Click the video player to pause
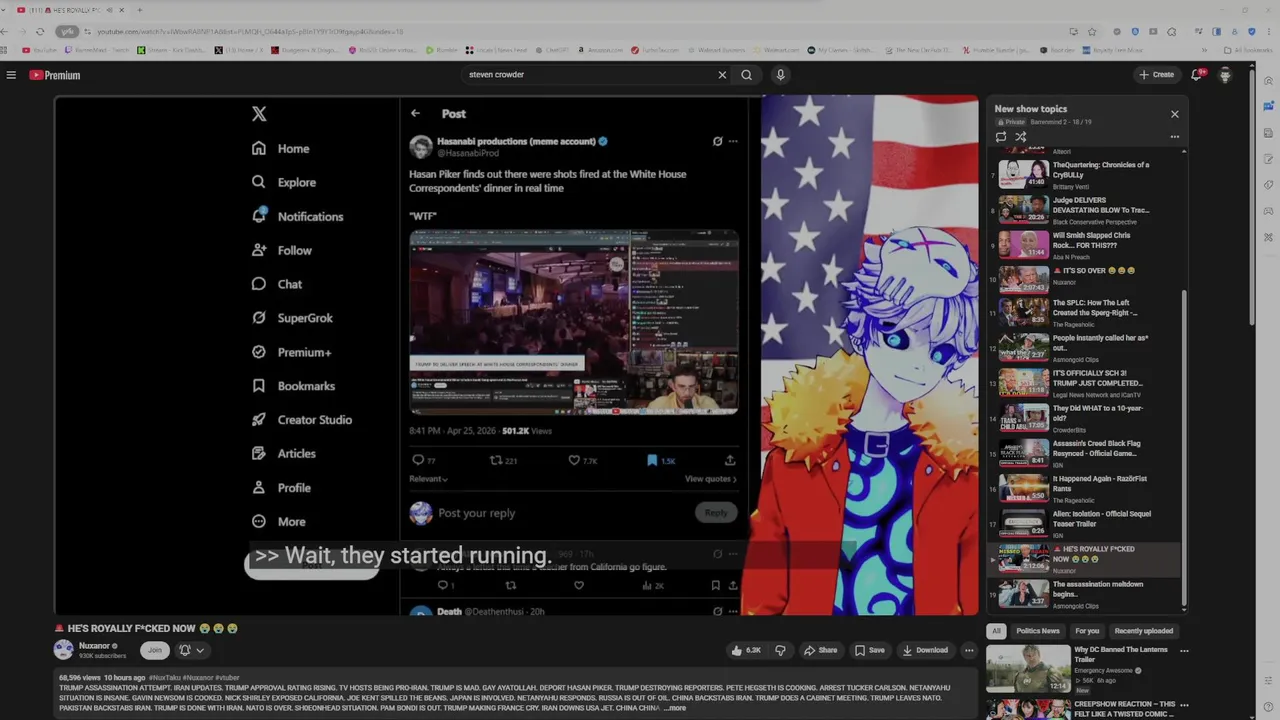The height and width of the screenshot is (720, 1280). [x=517, y=355]
